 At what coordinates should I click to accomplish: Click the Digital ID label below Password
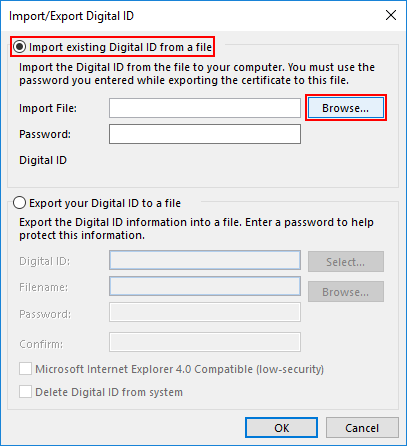(43, 160)
